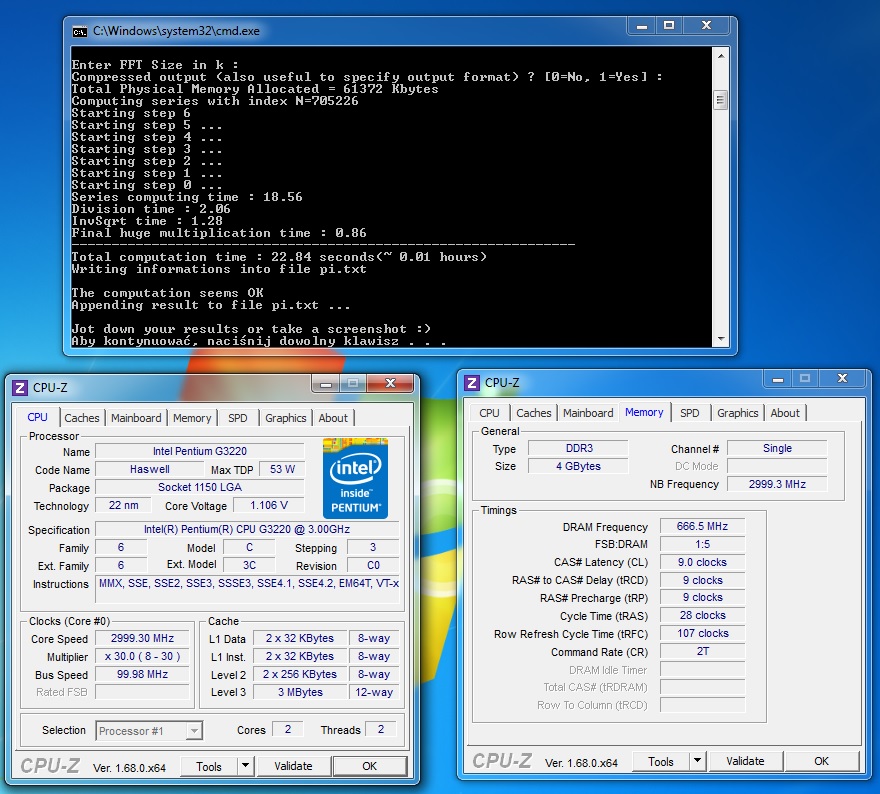Click the Technology 22 nm value

(123, 505)
